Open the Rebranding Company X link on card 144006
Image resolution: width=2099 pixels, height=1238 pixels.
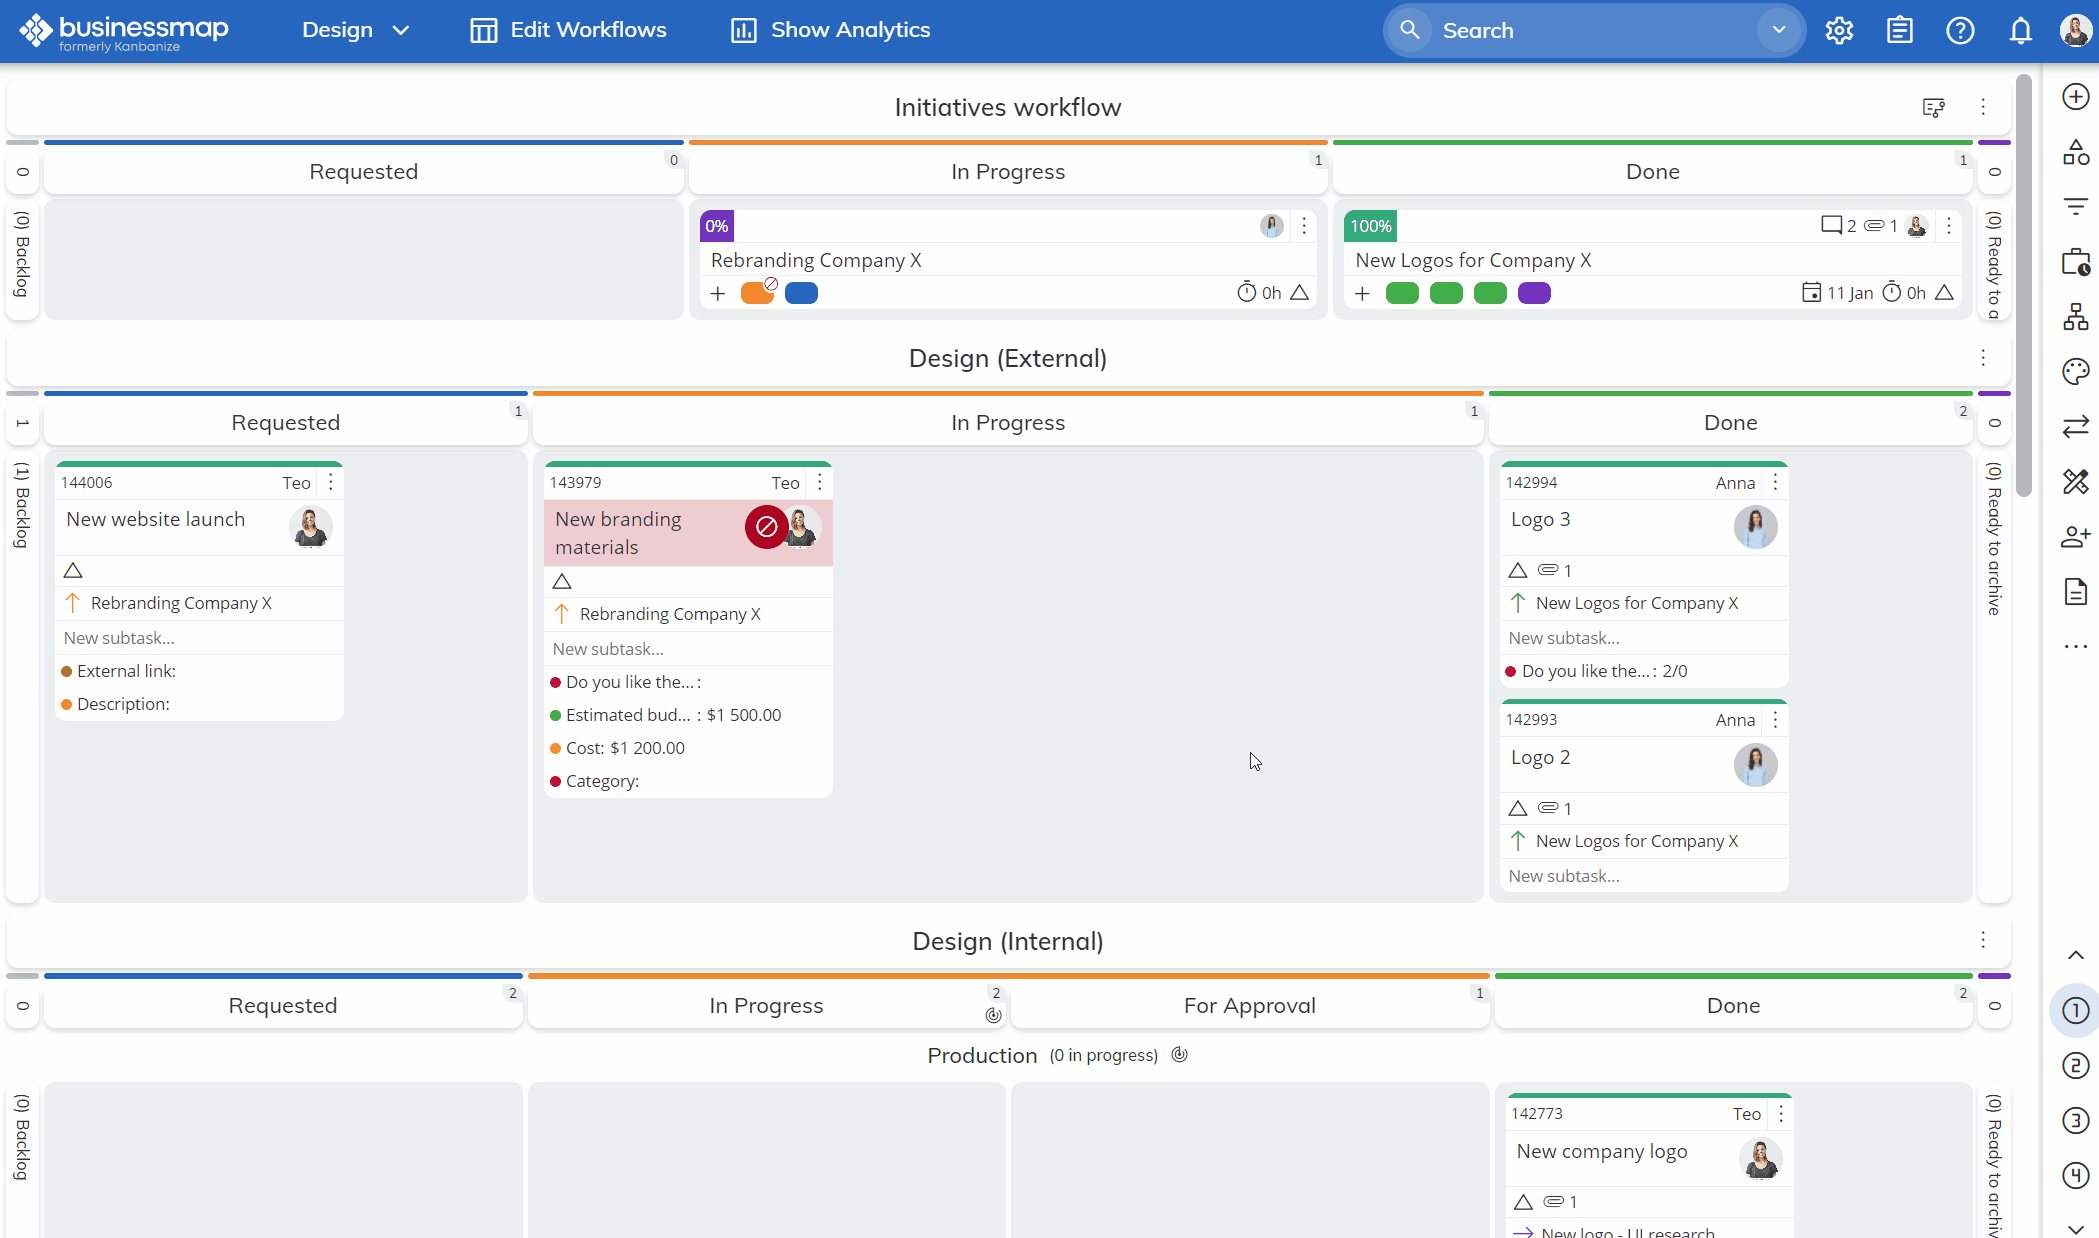click(x=181, y=603)
